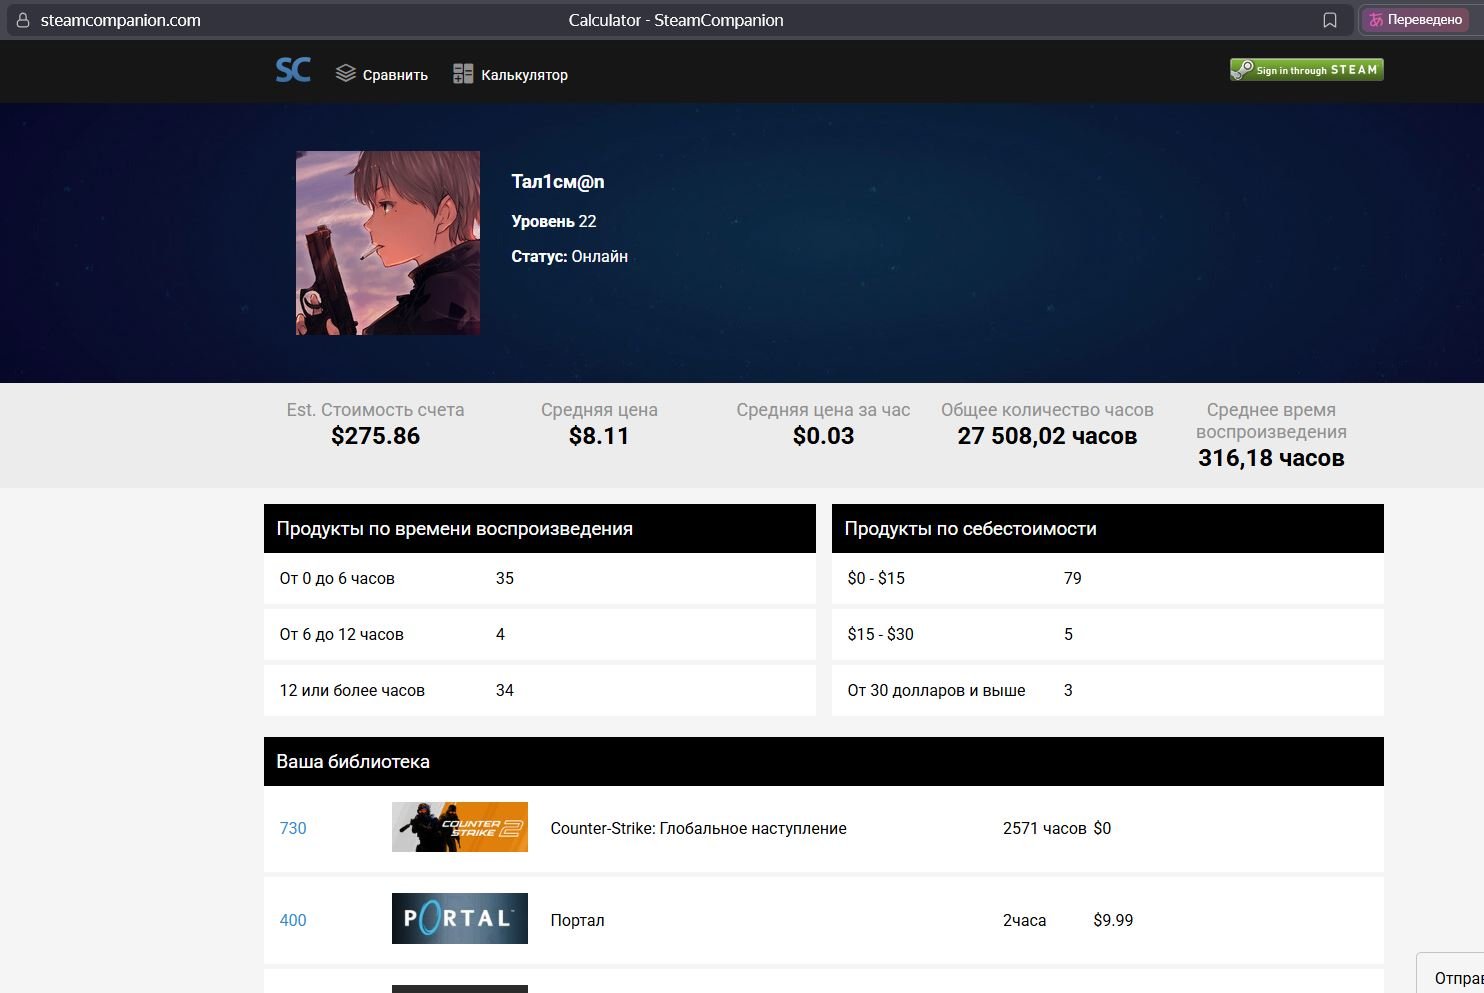This screenshot has height=993, width=1484.
Task: Click the 2571 часов playtime value
Action: [x=1044, y=828]
